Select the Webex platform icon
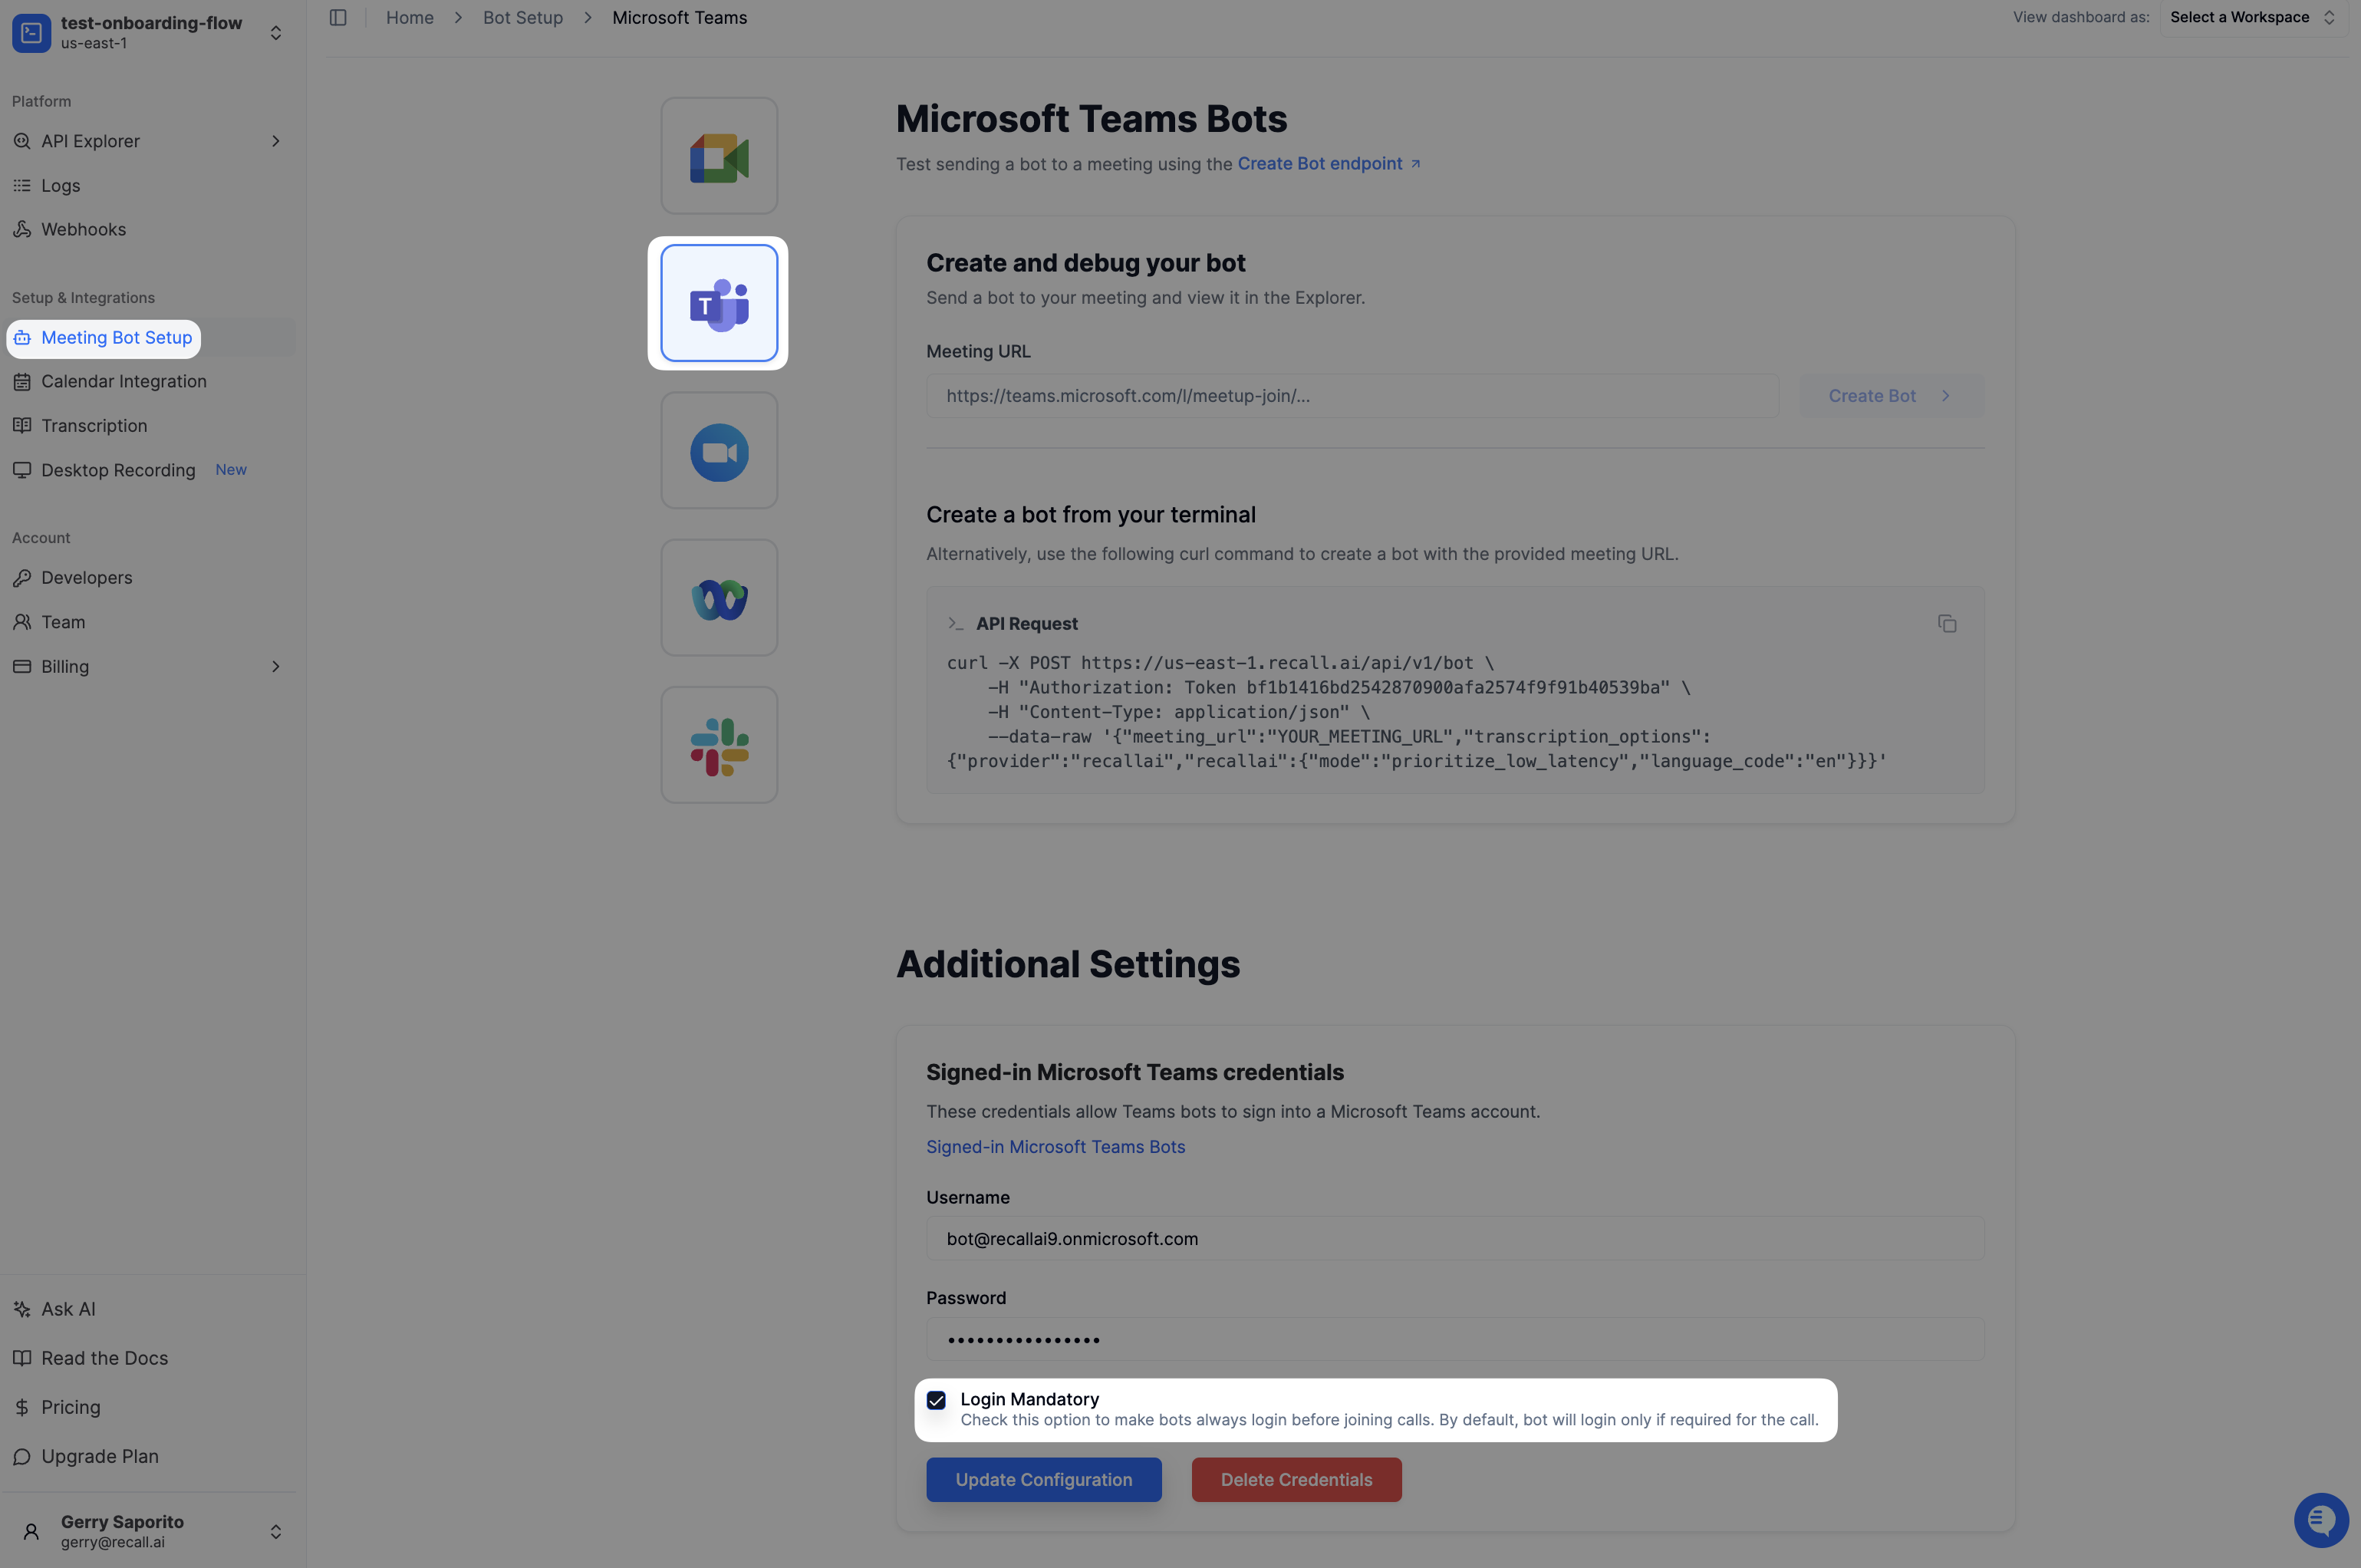 tap(719, 598)
